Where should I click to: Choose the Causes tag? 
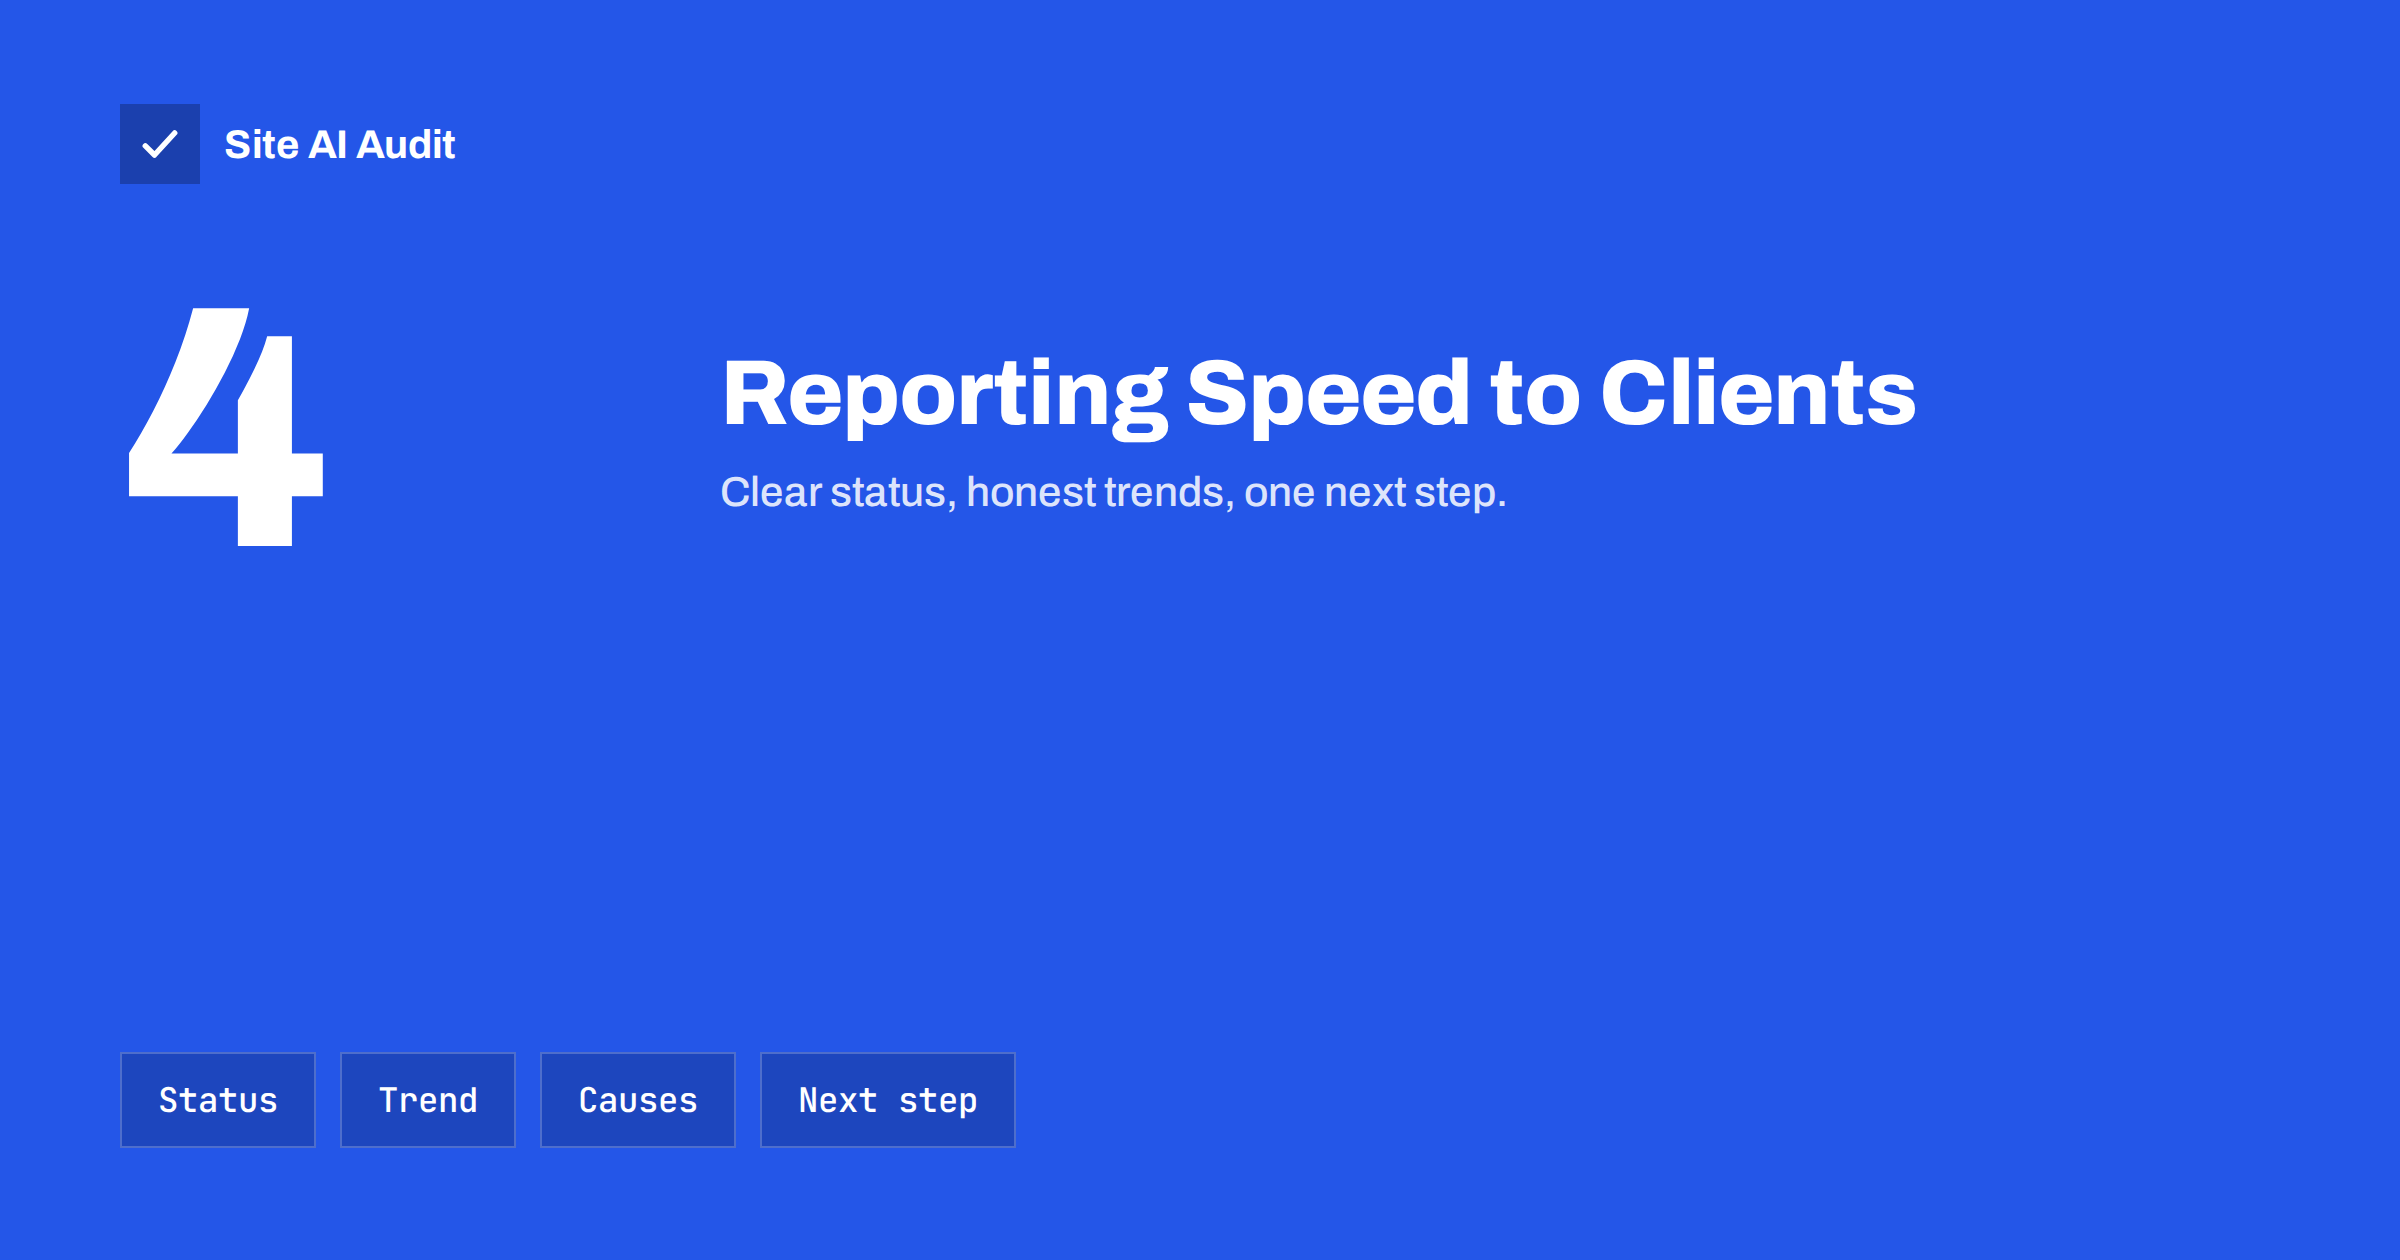[638, 1100]
